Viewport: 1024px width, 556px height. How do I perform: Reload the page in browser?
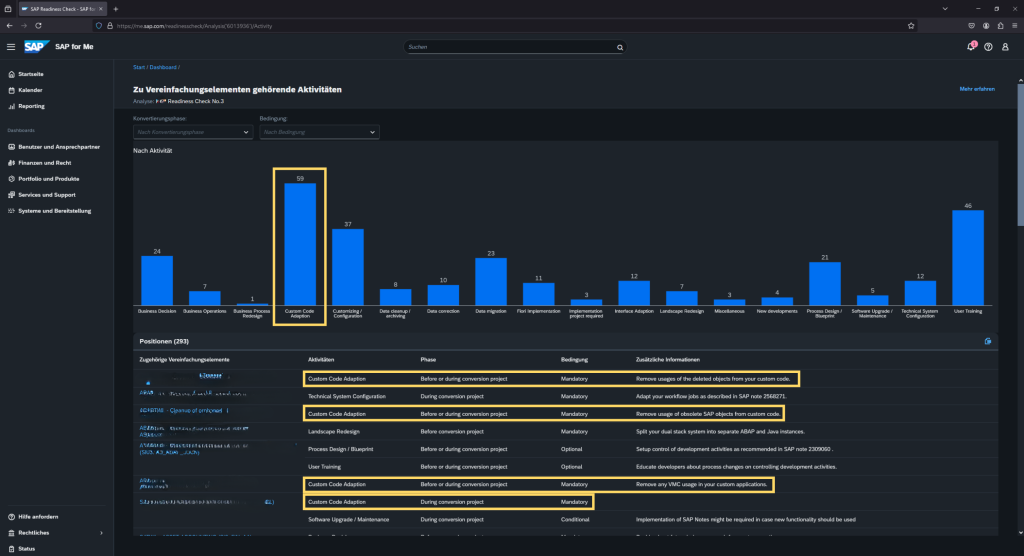coord(39,26)
